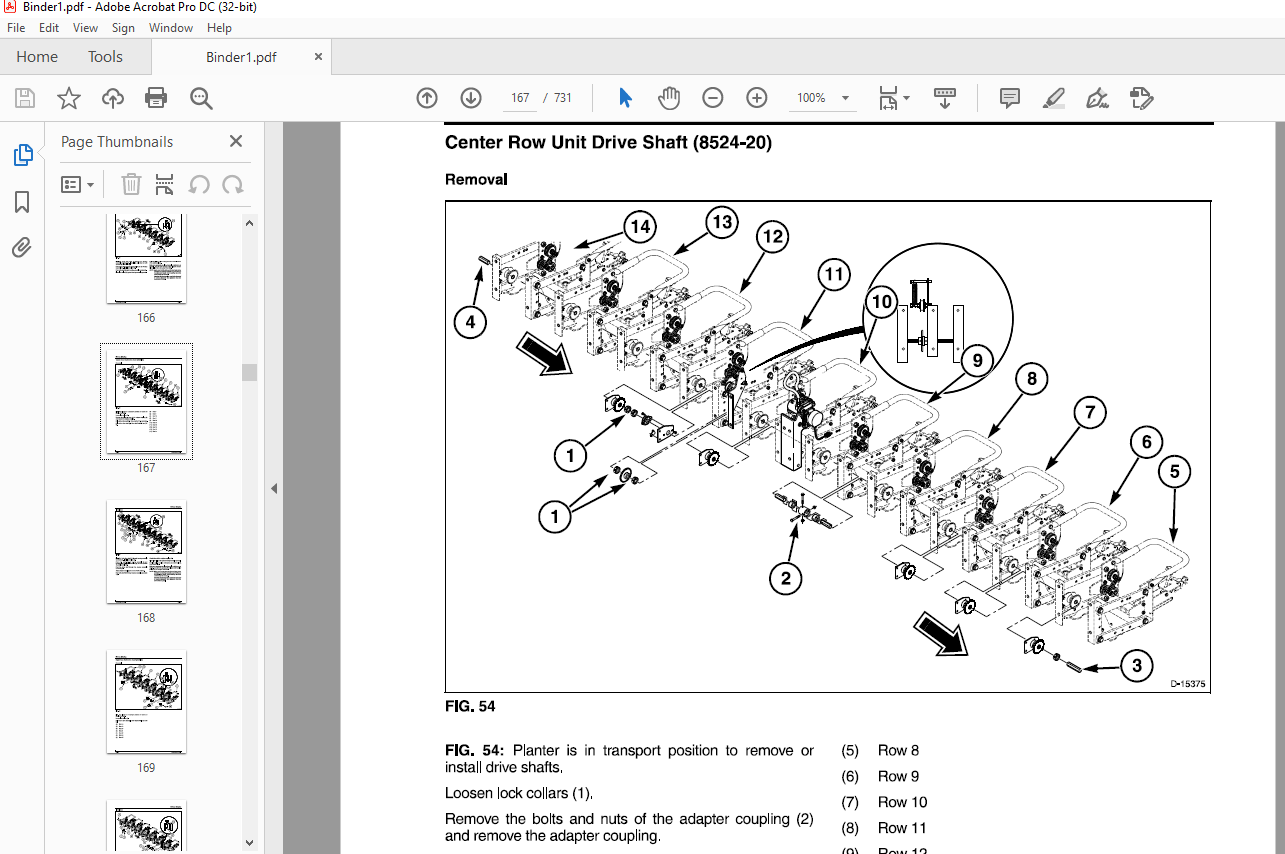Delete selected pages trash icon
This screenshot has height=854, width=1285.
[x=131, y=184]
